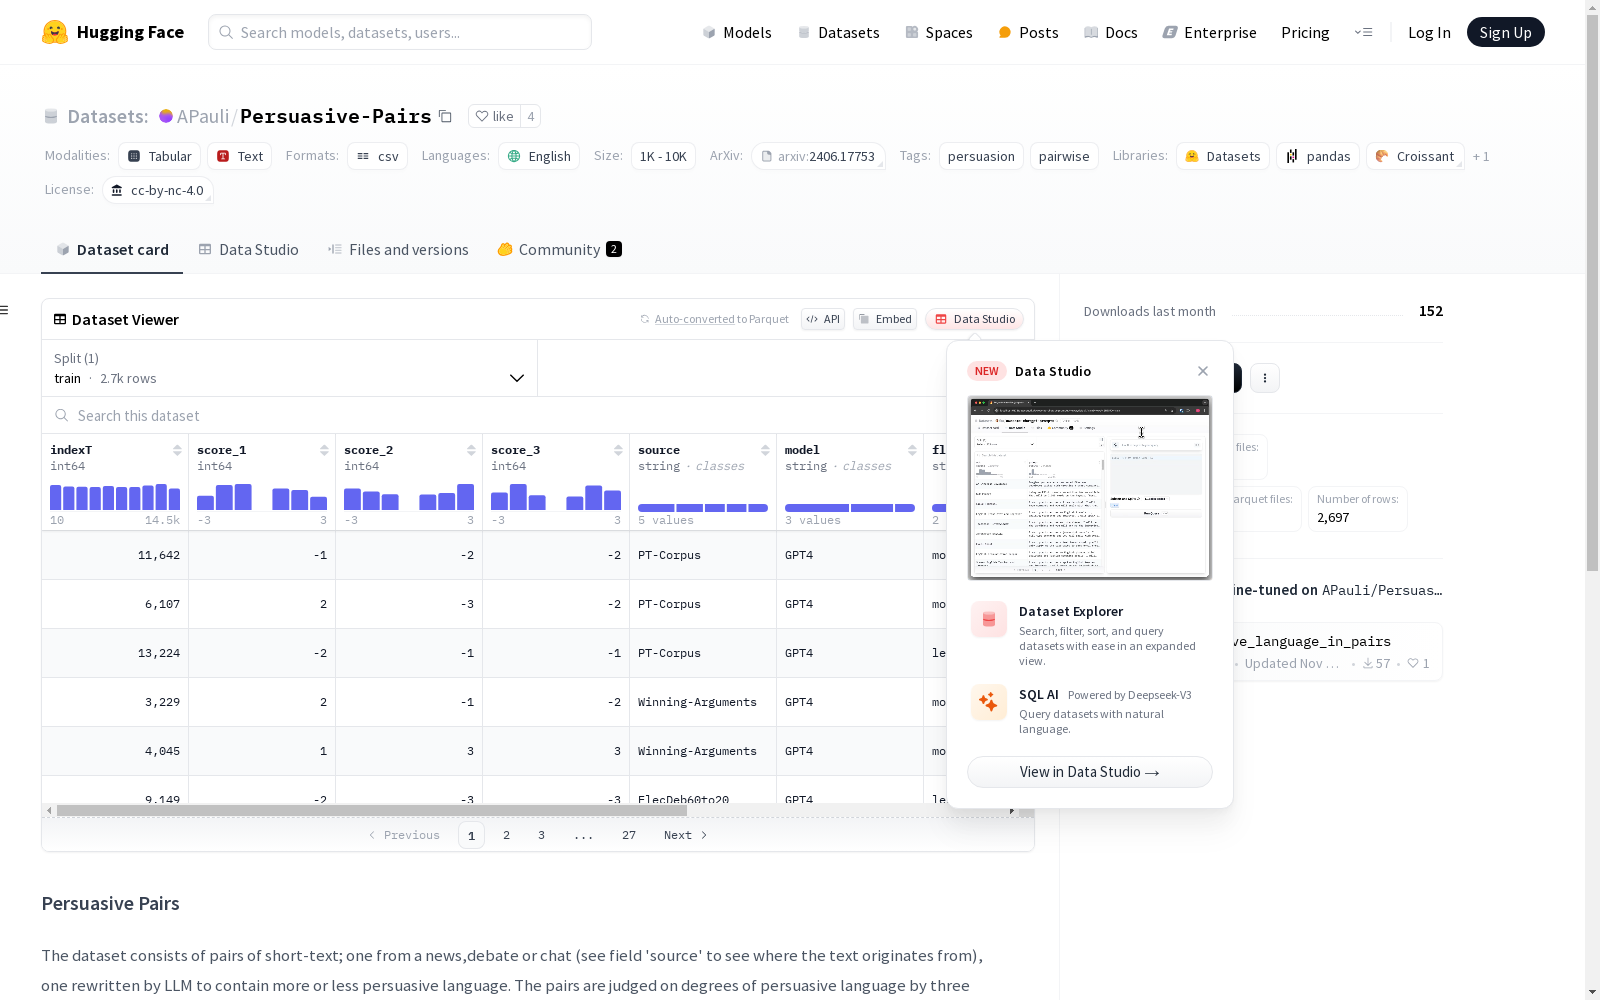1600x1000 pixels.
Task: Click the Text modality tag
Action: point(240,156)
